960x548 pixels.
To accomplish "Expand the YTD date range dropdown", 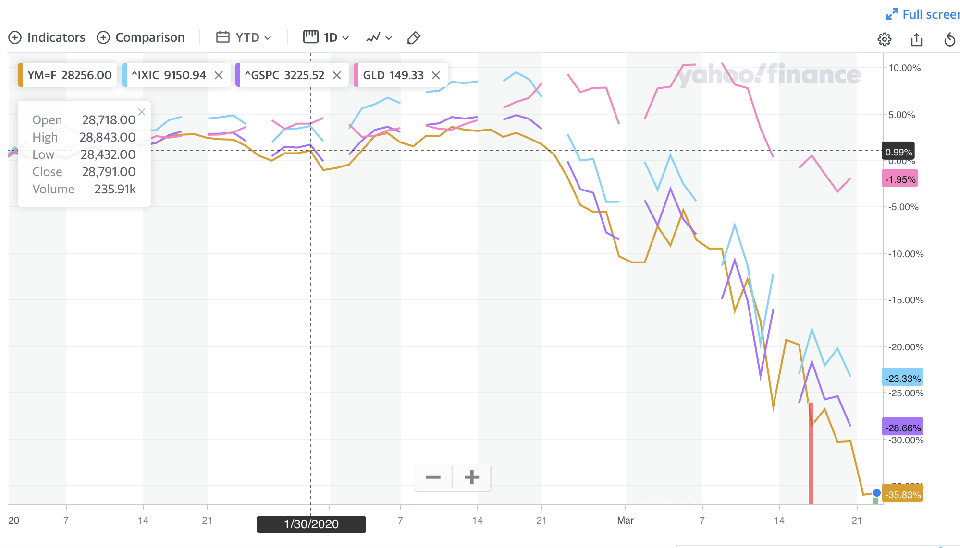I will coord(243,38).
